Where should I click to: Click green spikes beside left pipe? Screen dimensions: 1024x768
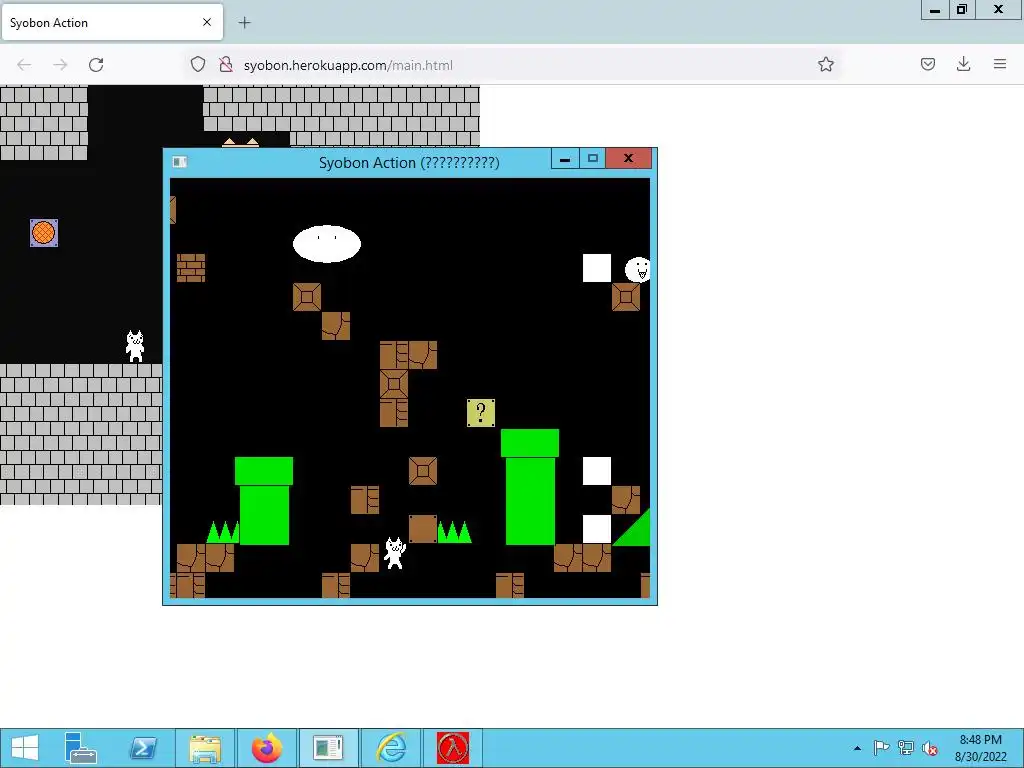tap(223, 532)
